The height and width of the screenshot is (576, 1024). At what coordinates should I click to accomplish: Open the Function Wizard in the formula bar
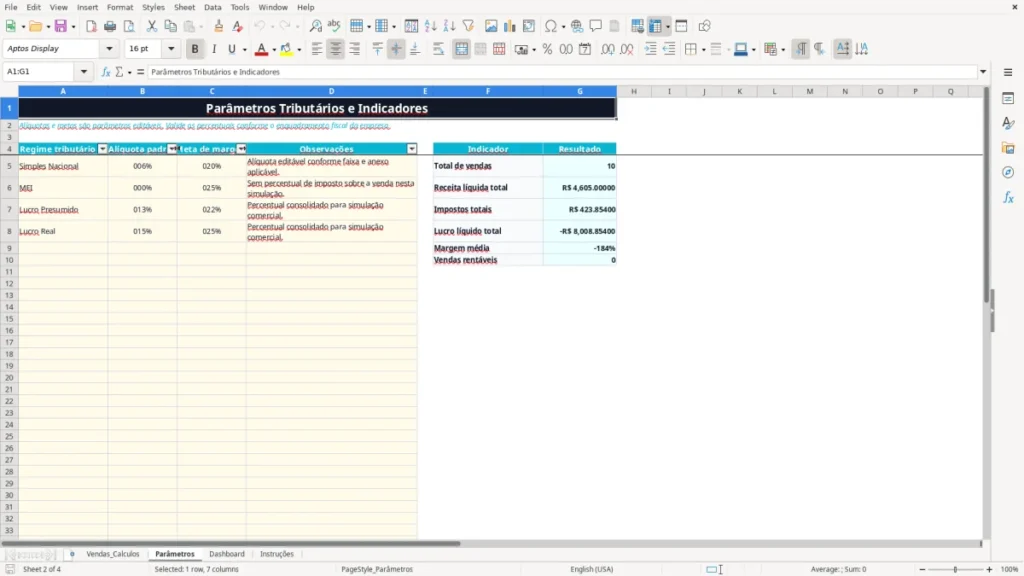pos(106,72)
